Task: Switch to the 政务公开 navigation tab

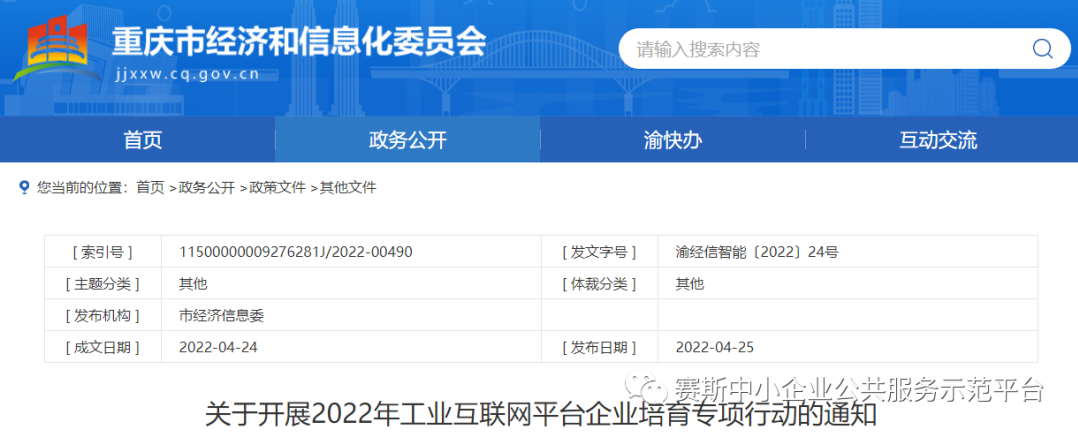Action: coord(407,140)
